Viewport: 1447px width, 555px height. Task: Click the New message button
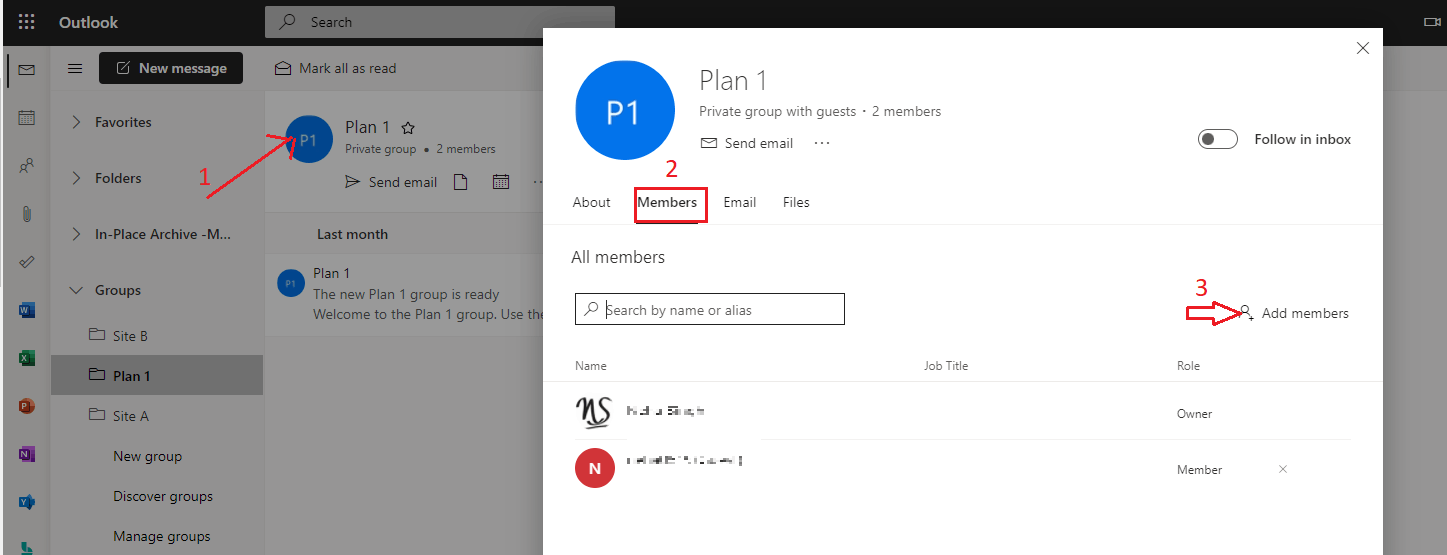(171, 68)
